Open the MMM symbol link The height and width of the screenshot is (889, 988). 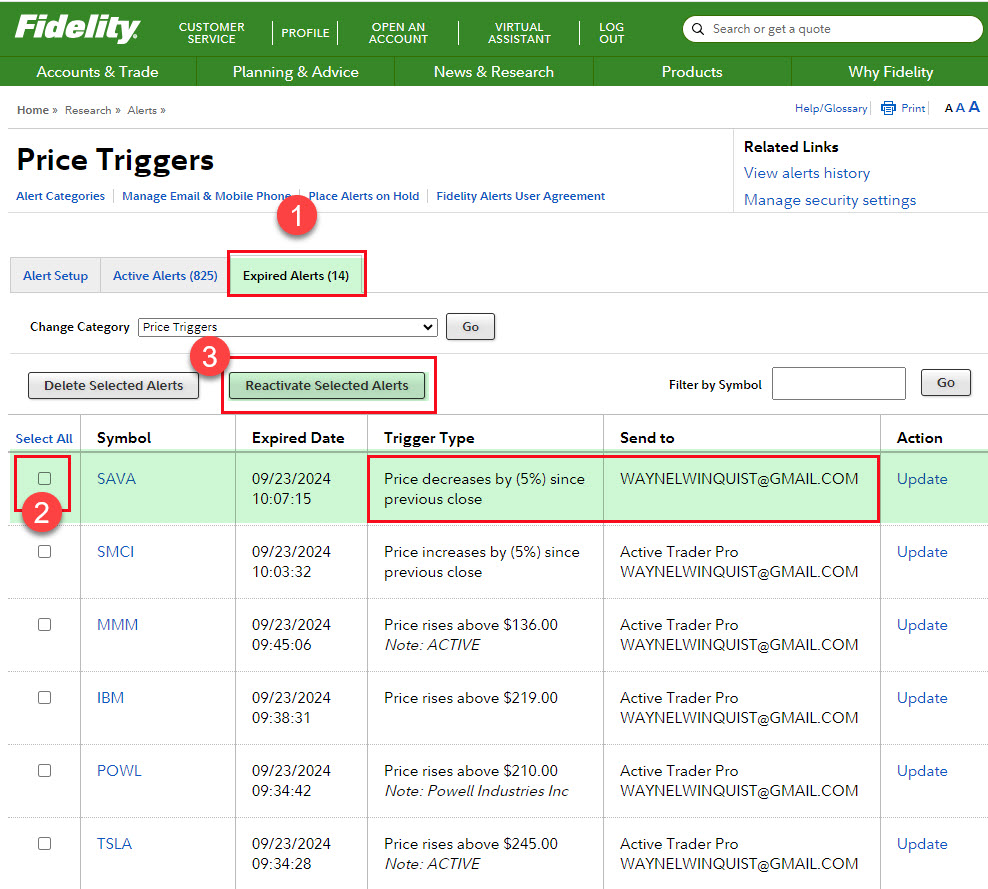click(x=117, y=625)
